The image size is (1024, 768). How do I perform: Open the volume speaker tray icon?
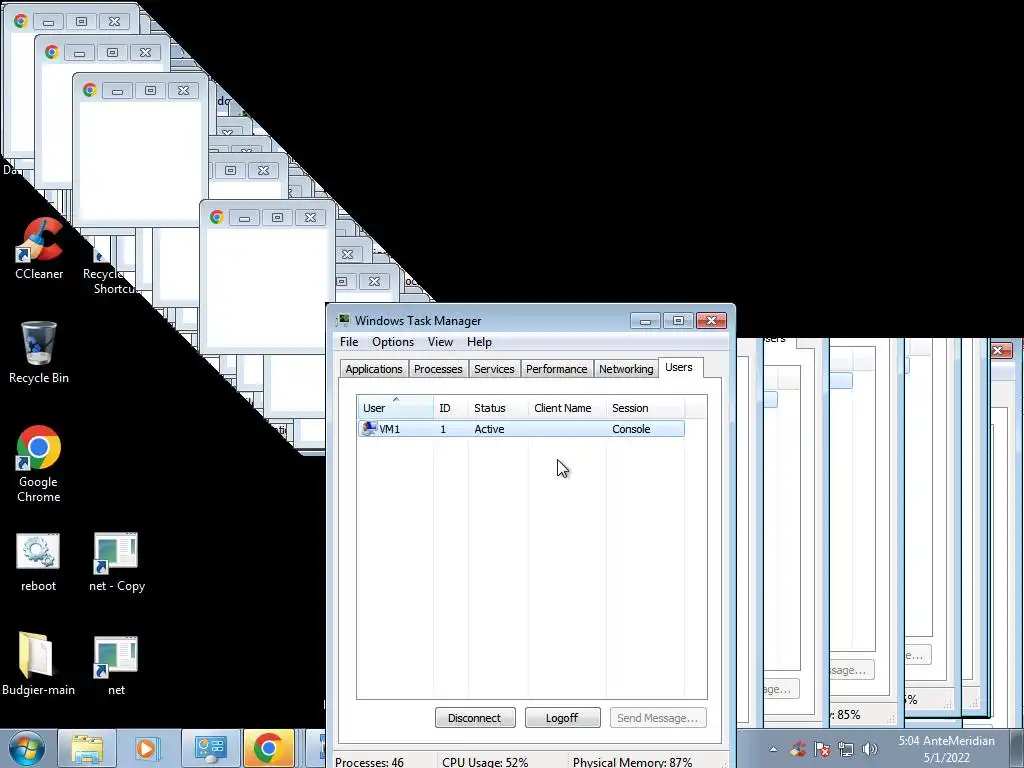869,749
